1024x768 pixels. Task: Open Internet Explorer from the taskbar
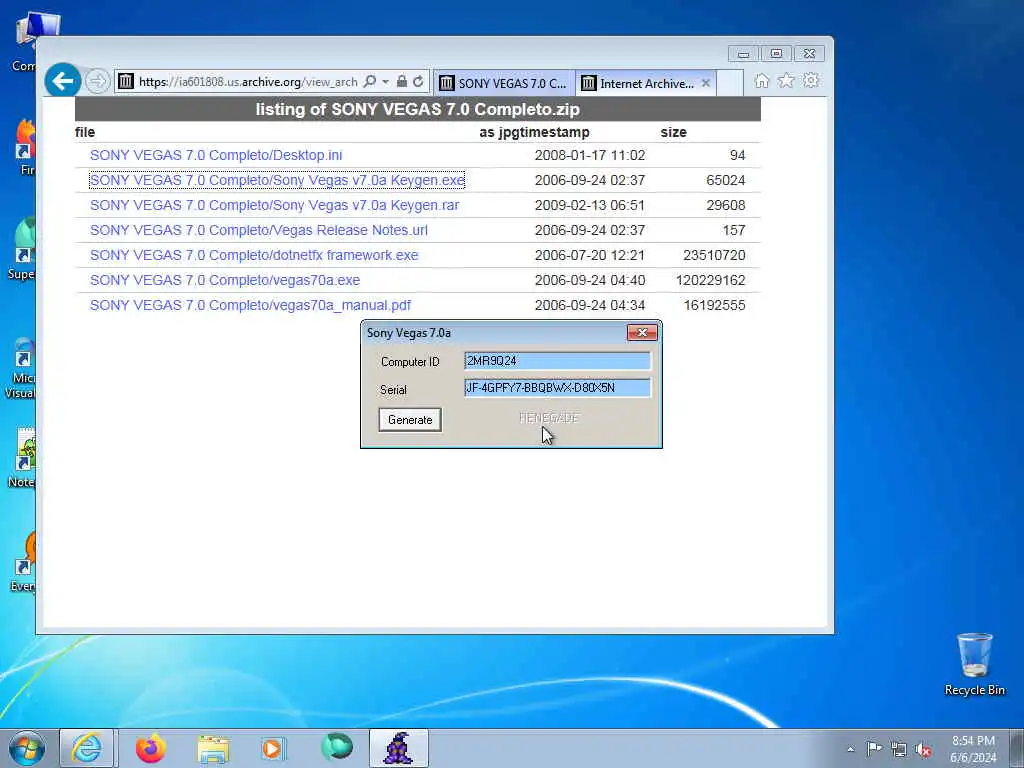(x=87, y=748)
